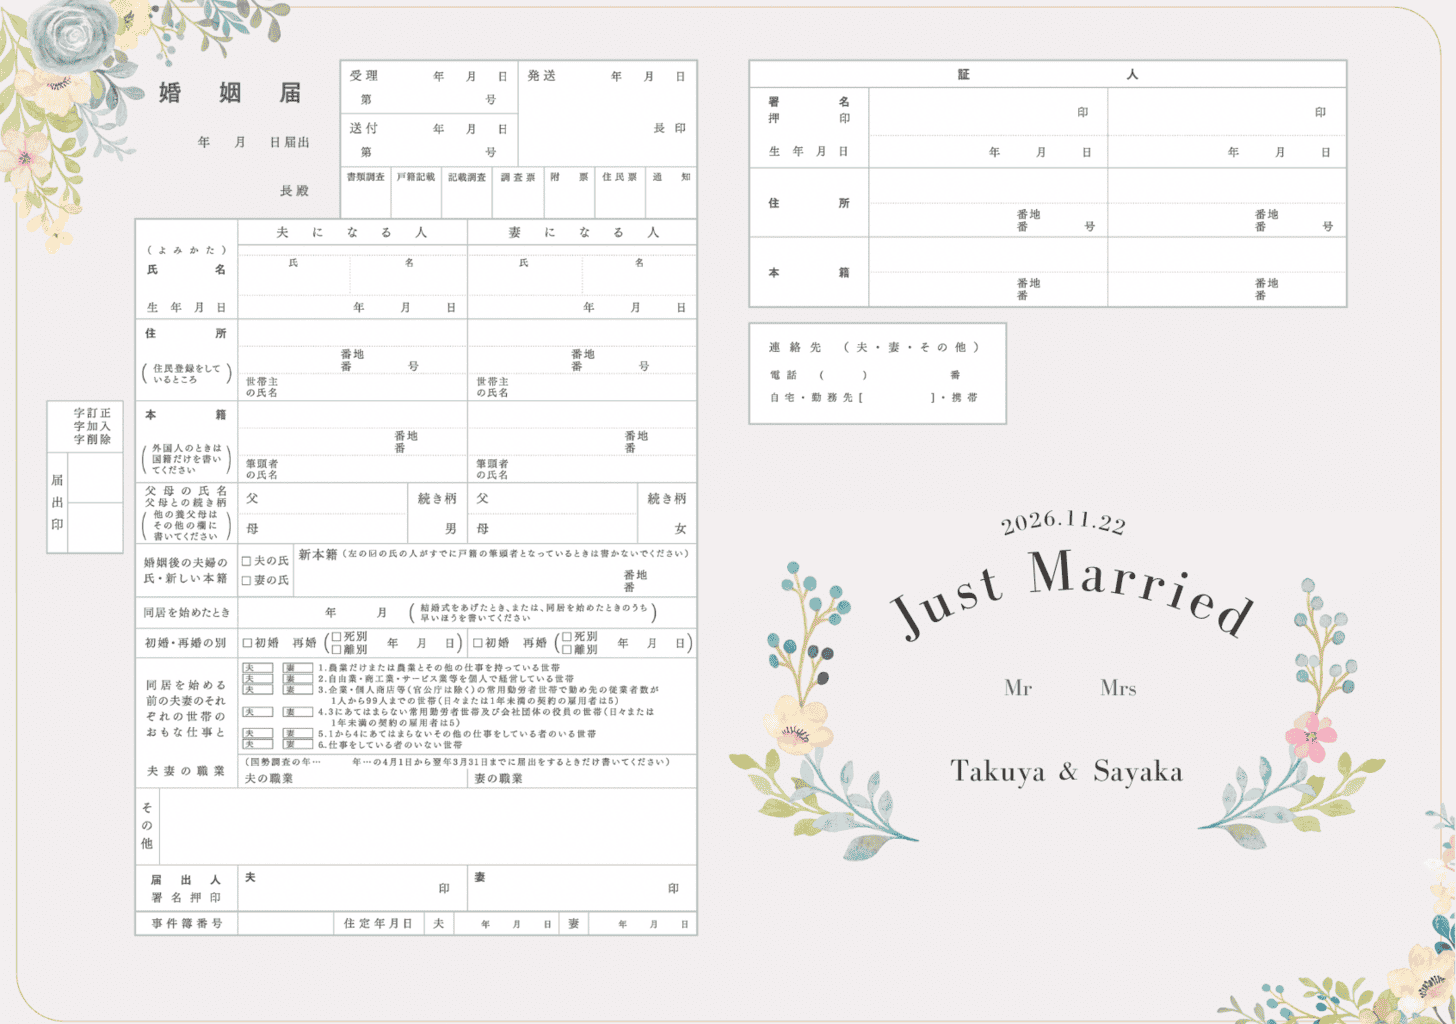Tick the husband's 初婚 checkbox
This screenshot has height=1024, width=1456.
pos(248,643)
